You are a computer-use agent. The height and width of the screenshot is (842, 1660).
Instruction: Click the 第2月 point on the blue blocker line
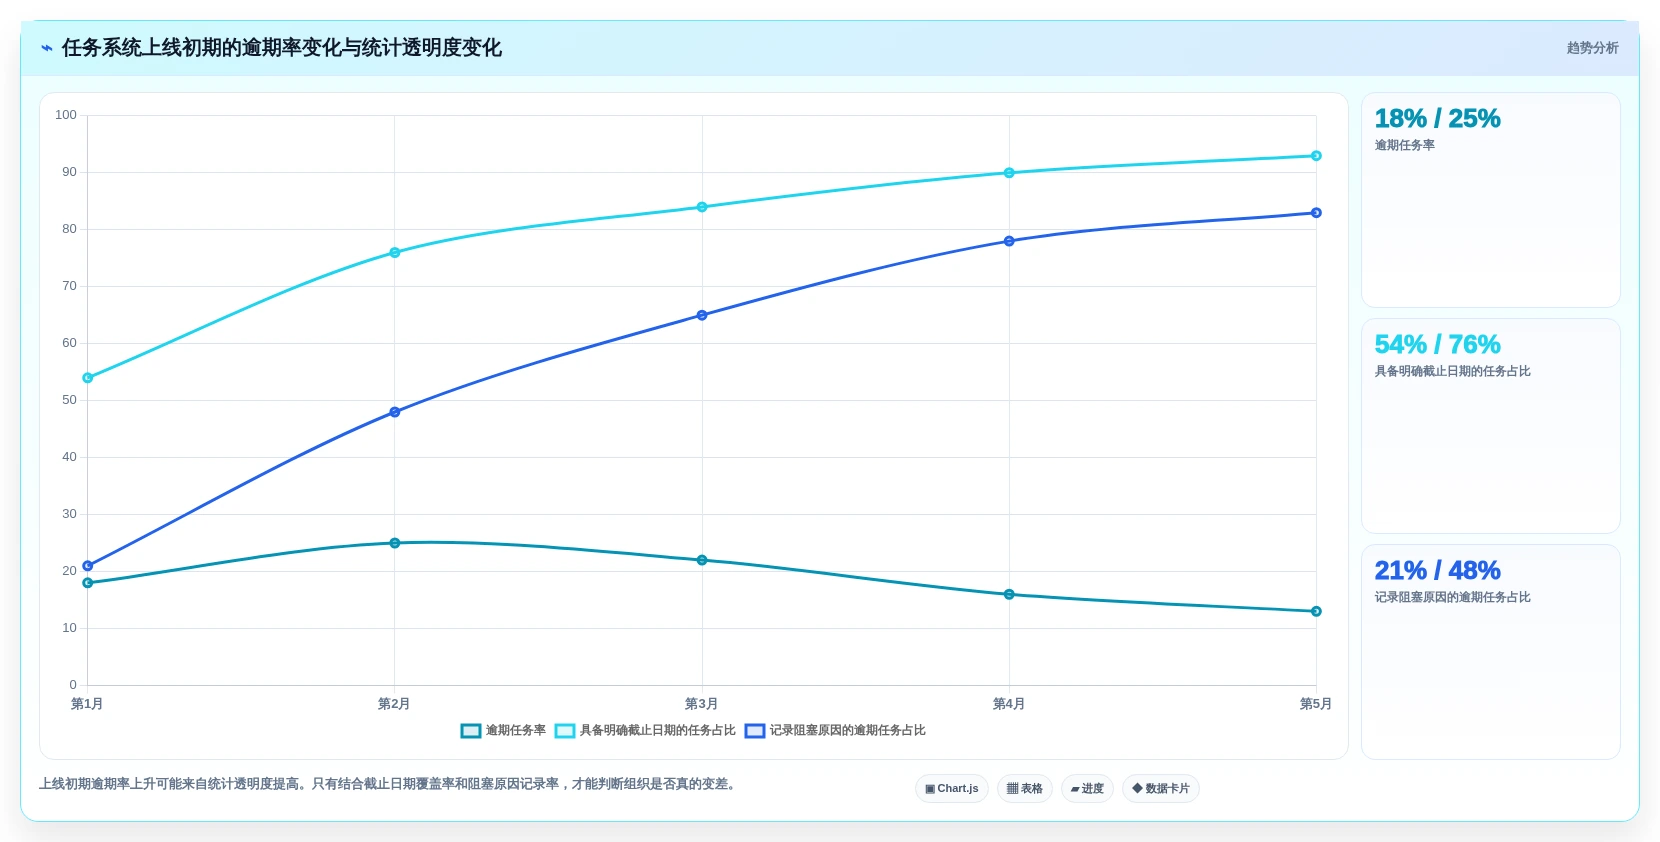click(395, 412)
